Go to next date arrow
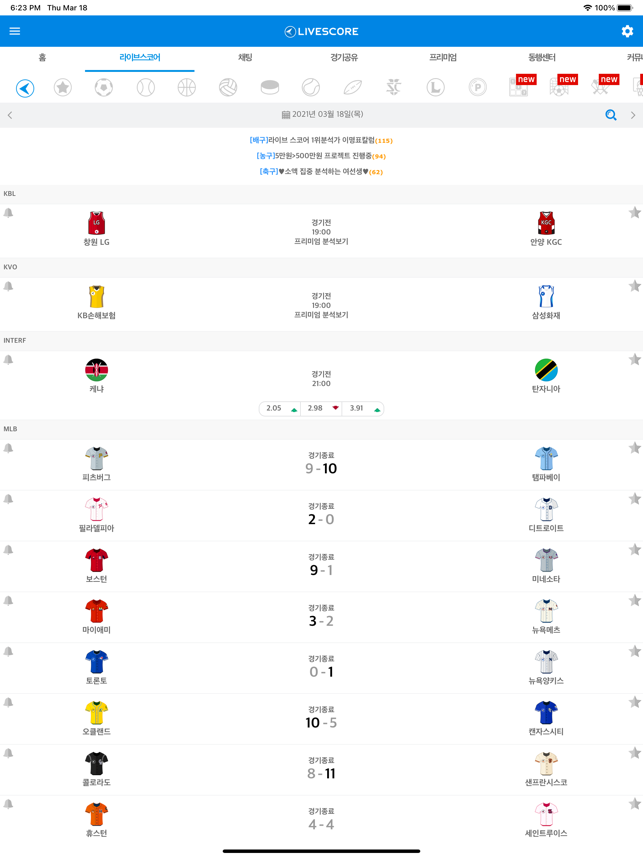The image size is (643, 858). (633, 115)
